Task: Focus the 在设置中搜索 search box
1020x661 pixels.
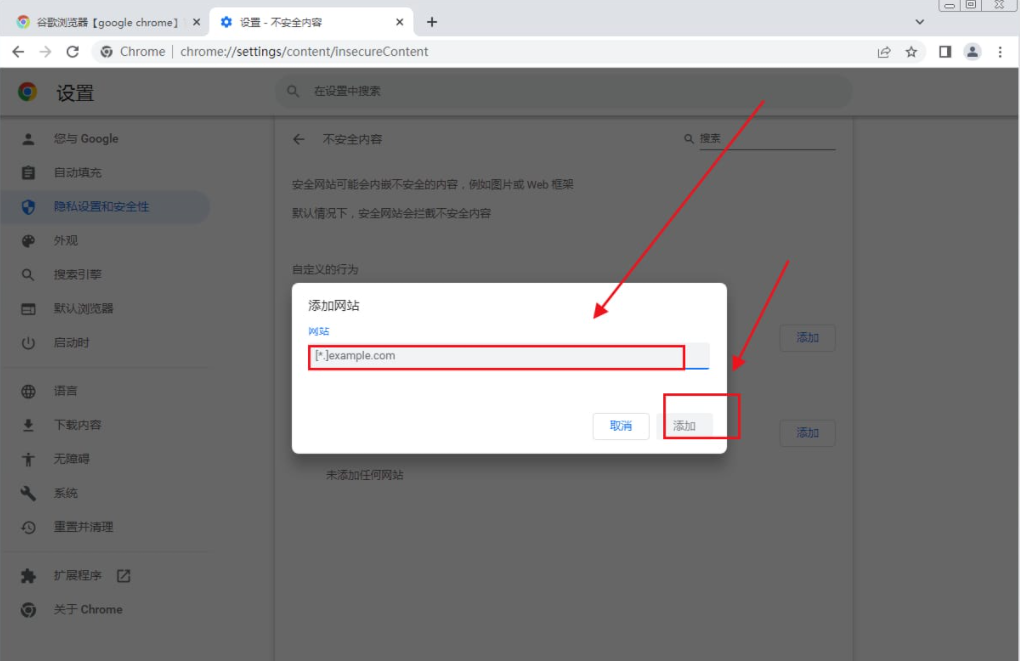Action: [x=564, y=91]
